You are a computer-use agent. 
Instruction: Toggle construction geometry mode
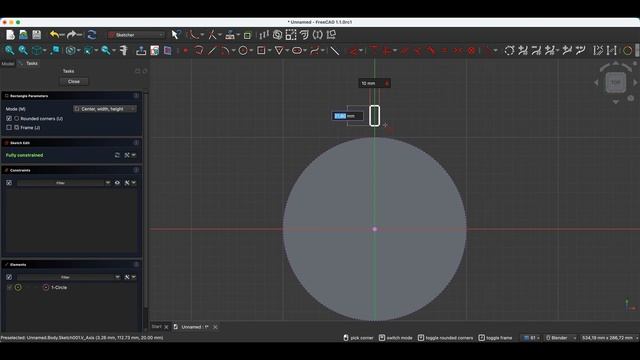[334, 51]
